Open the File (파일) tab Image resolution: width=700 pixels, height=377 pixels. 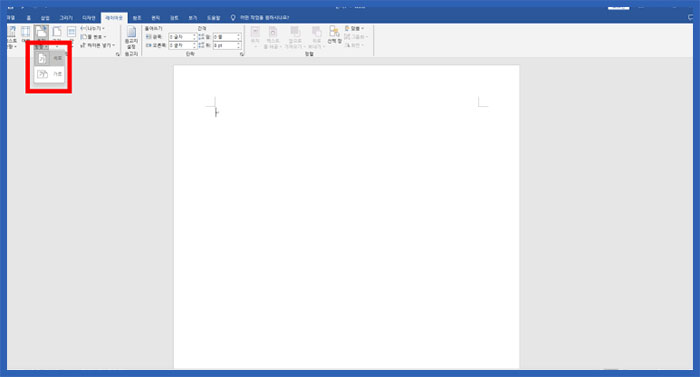pos(11,18)
